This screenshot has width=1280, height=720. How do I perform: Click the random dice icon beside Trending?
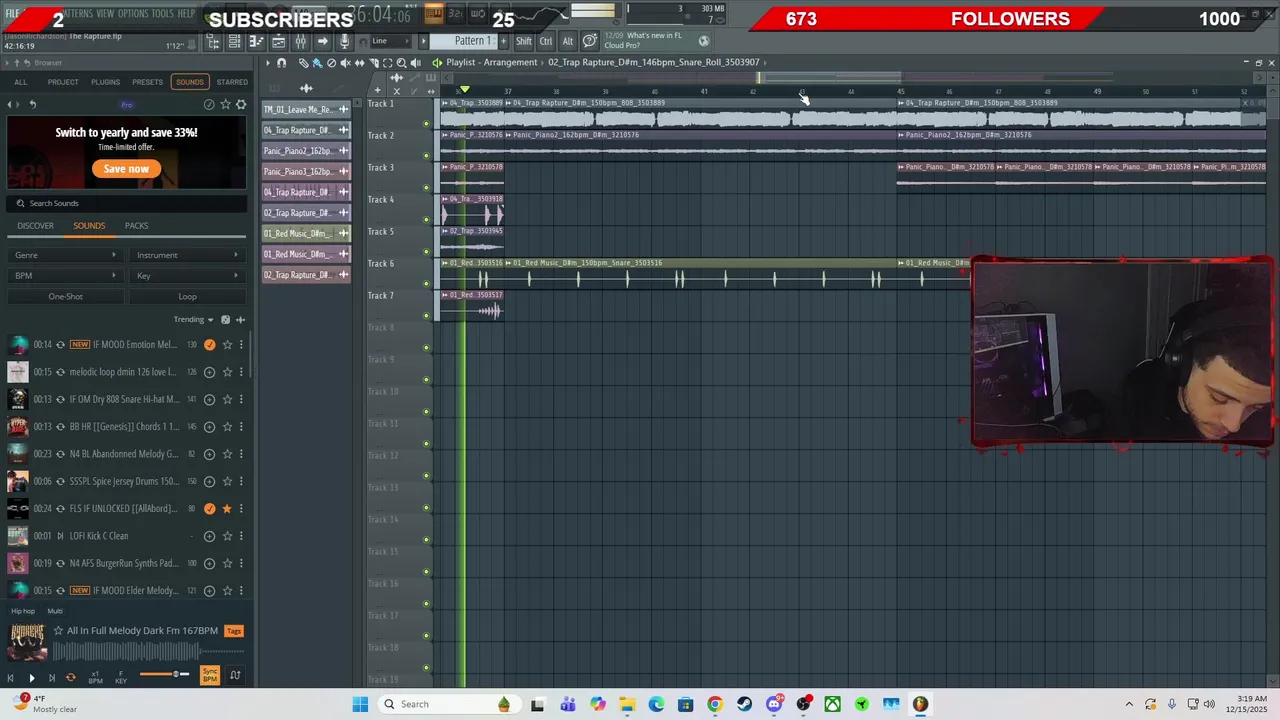(225, 320)
